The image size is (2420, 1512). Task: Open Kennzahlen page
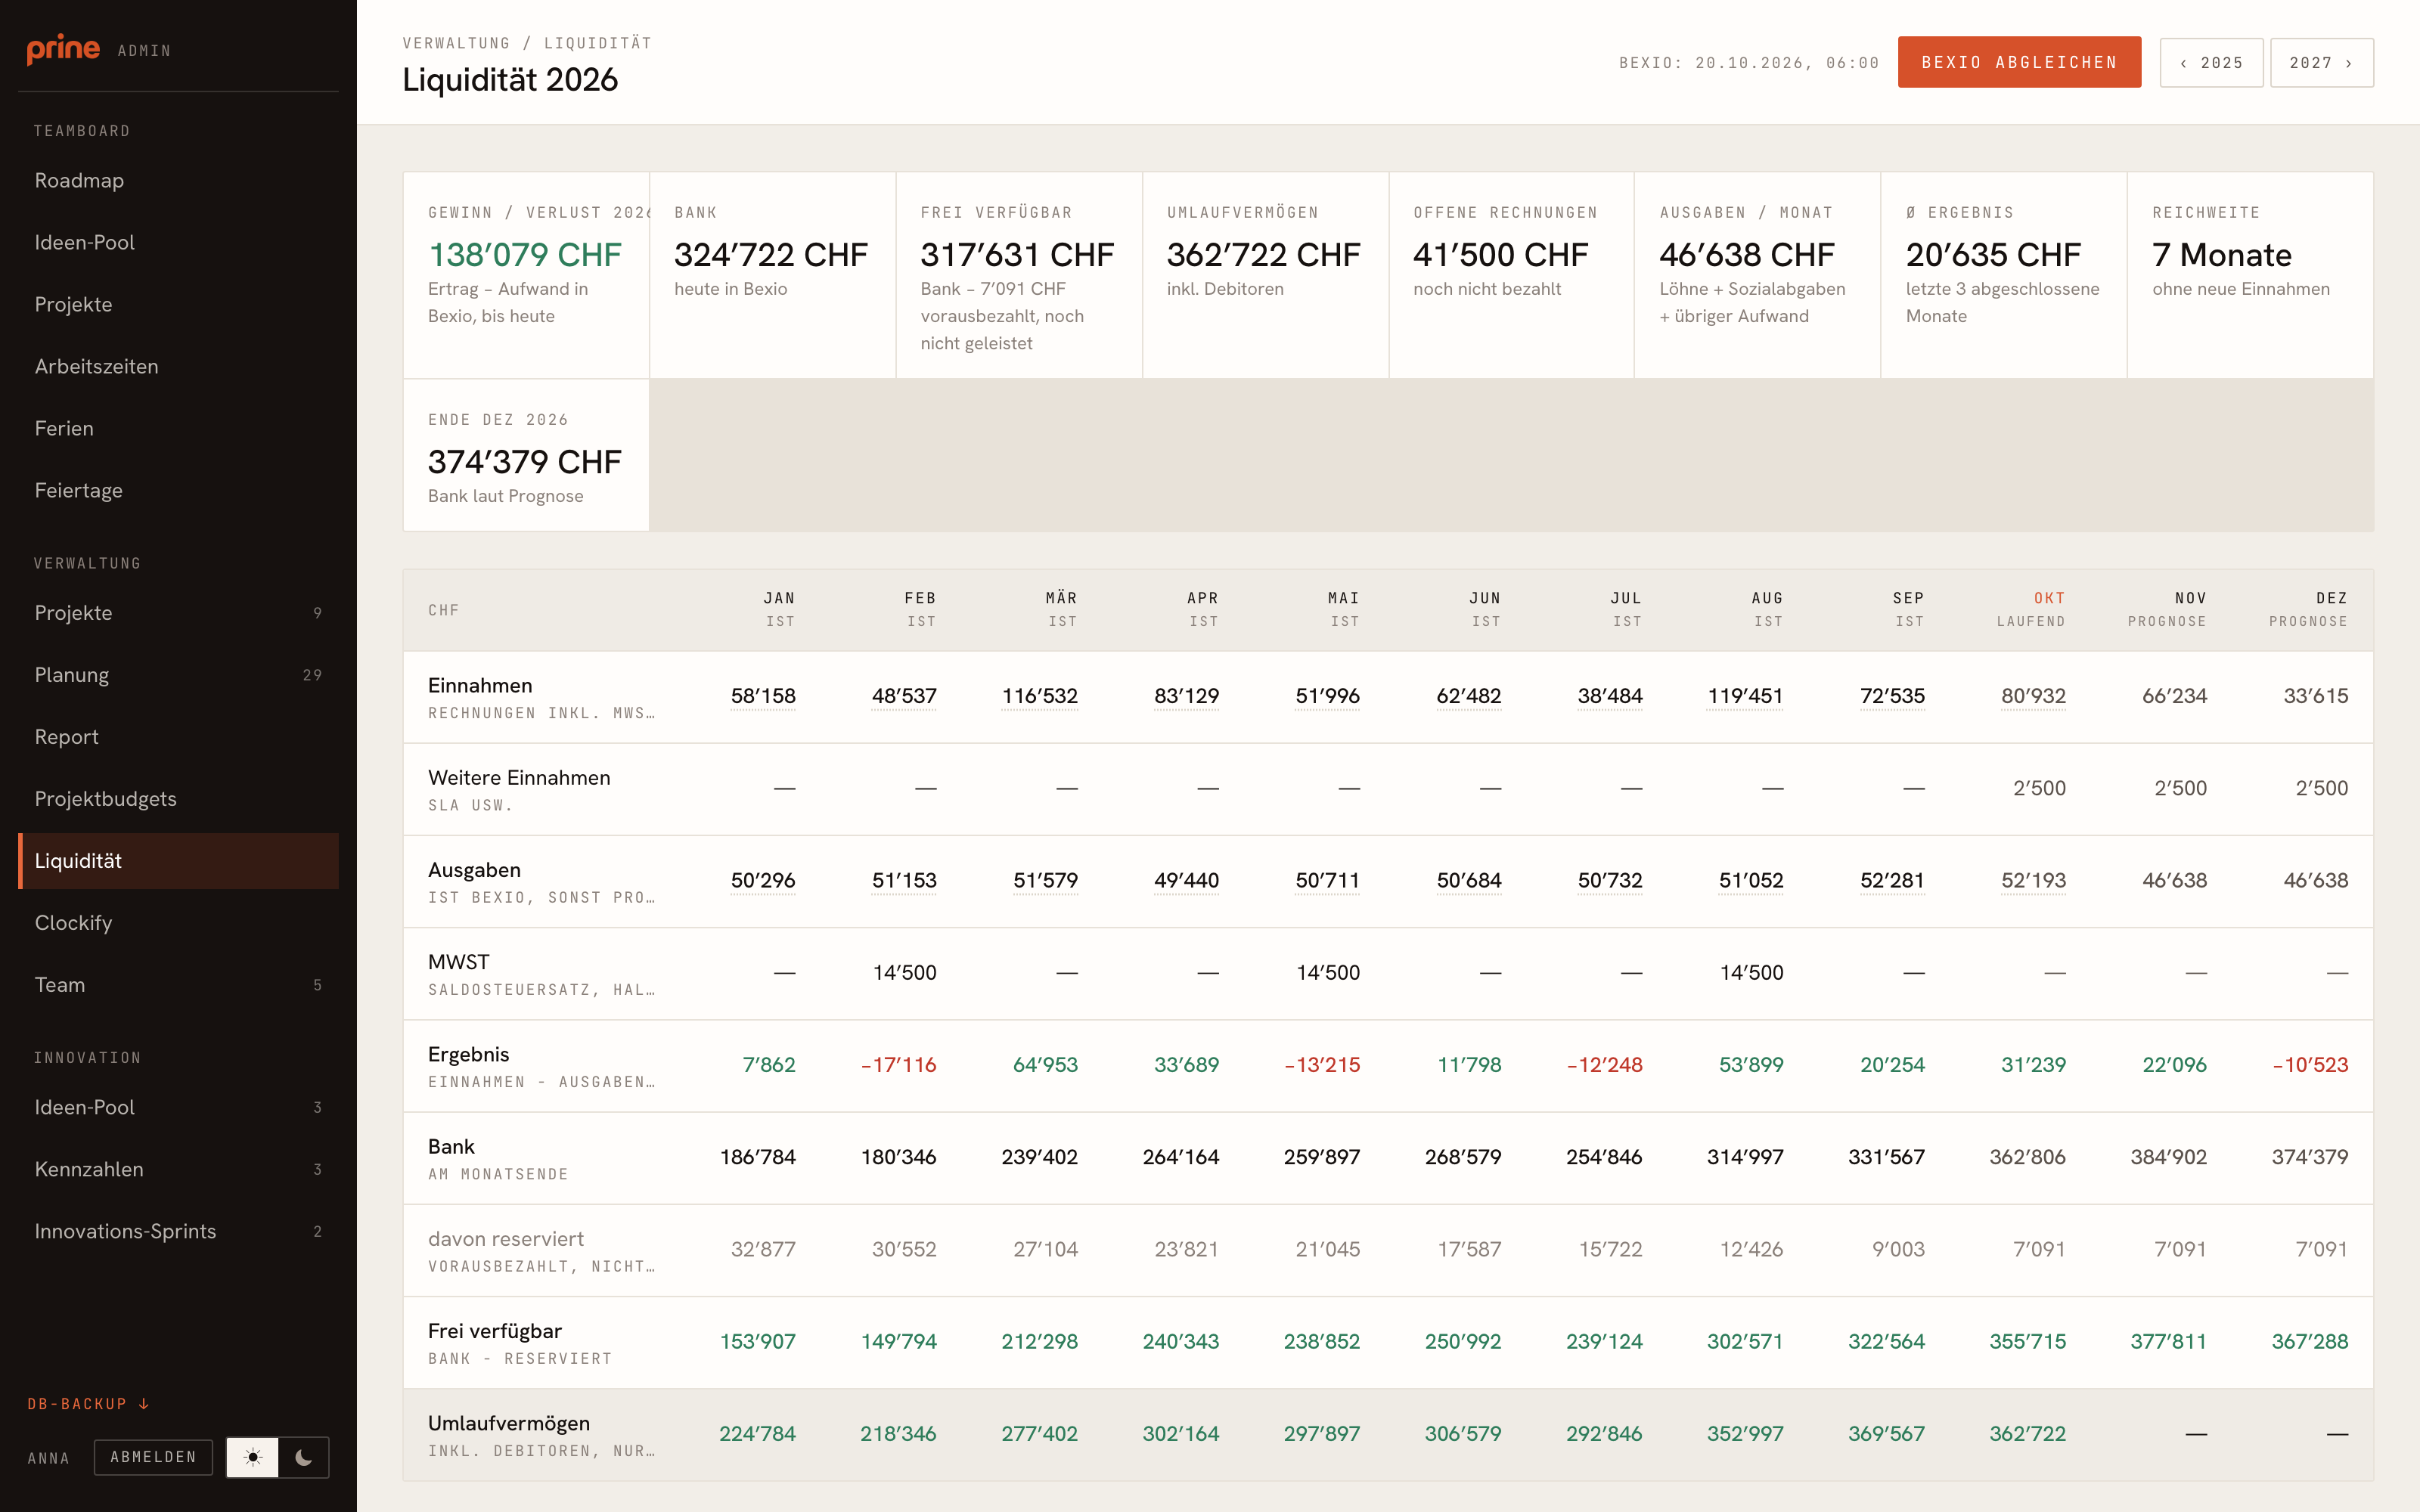pyautogui.click(x=178, y=1169)
